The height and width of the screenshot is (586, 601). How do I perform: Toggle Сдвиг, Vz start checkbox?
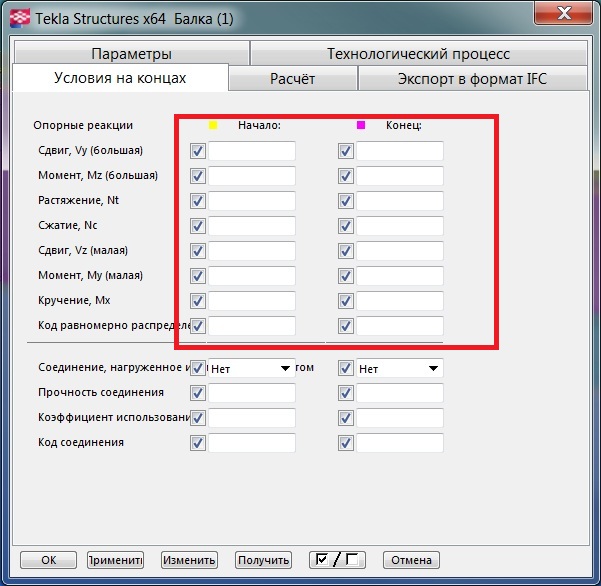(x=198, y=251)
